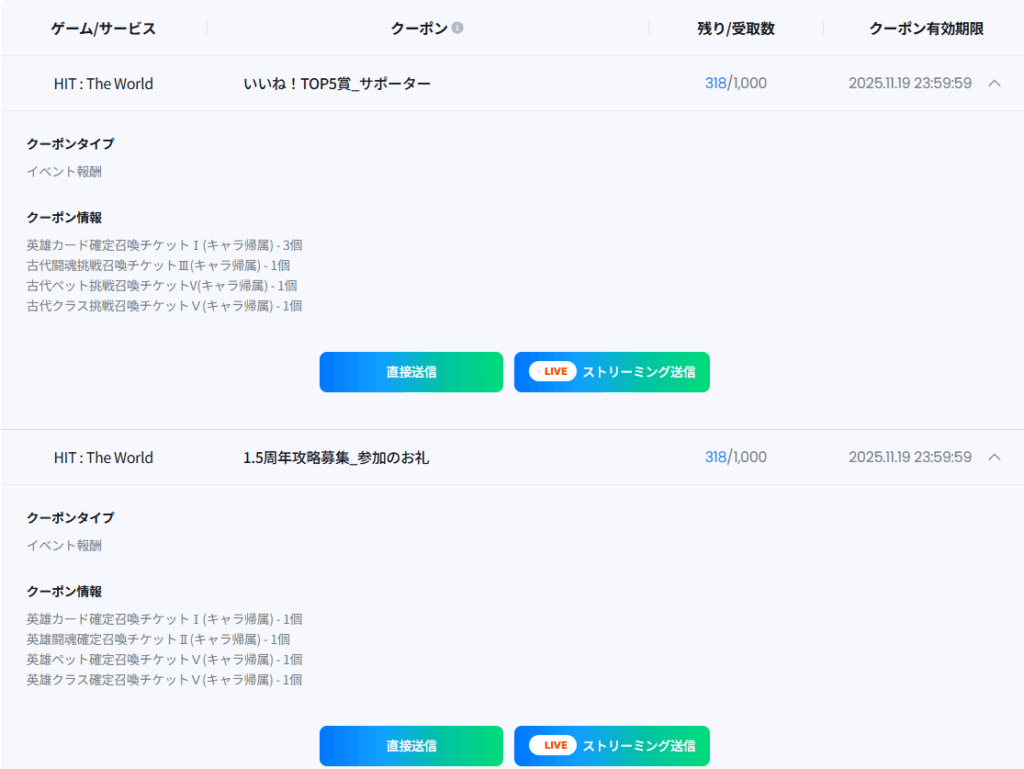Select the ゲーム/サービス column header
1024x769 pixels.
tap(103, 29)
